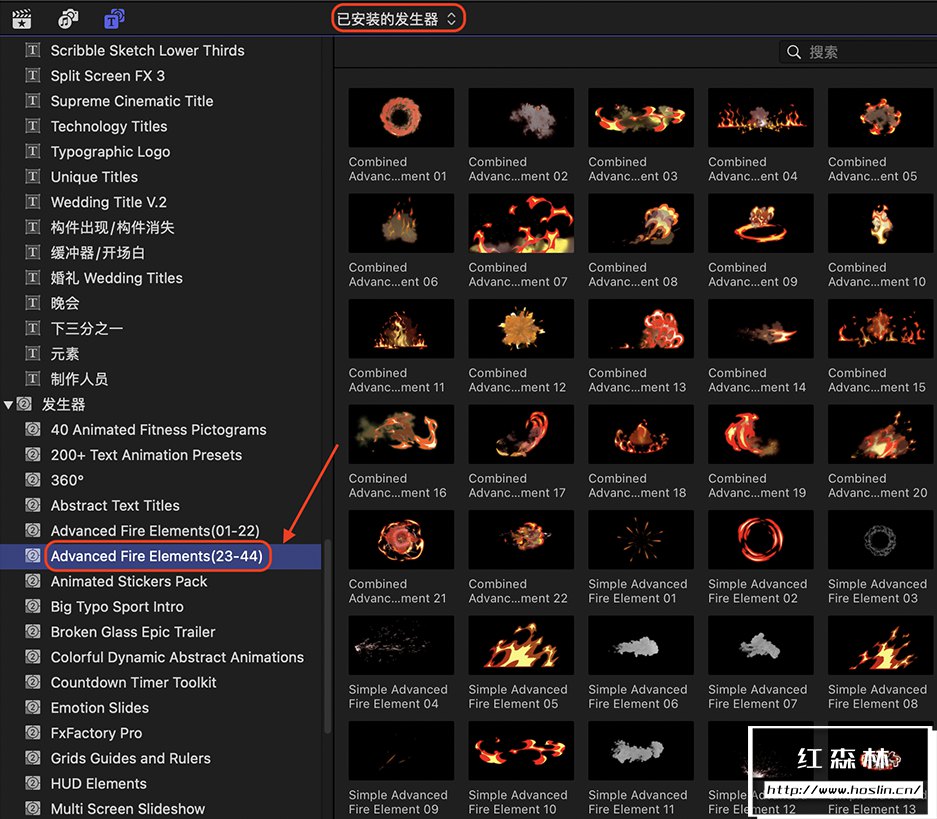This screenshot has width=937, height=819.
Task: Click generator icon beside Big Typo Sport Intro
Action: pyautogui.click(x=33, y=606)
